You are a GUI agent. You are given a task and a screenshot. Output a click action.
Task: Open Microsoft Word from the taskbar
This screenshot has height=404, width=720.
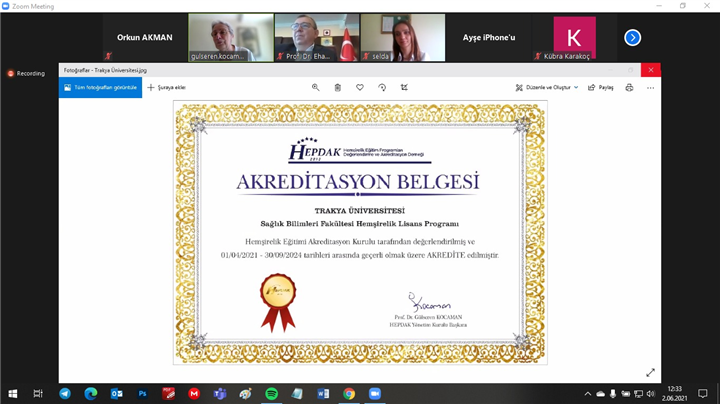click(323, 393)
